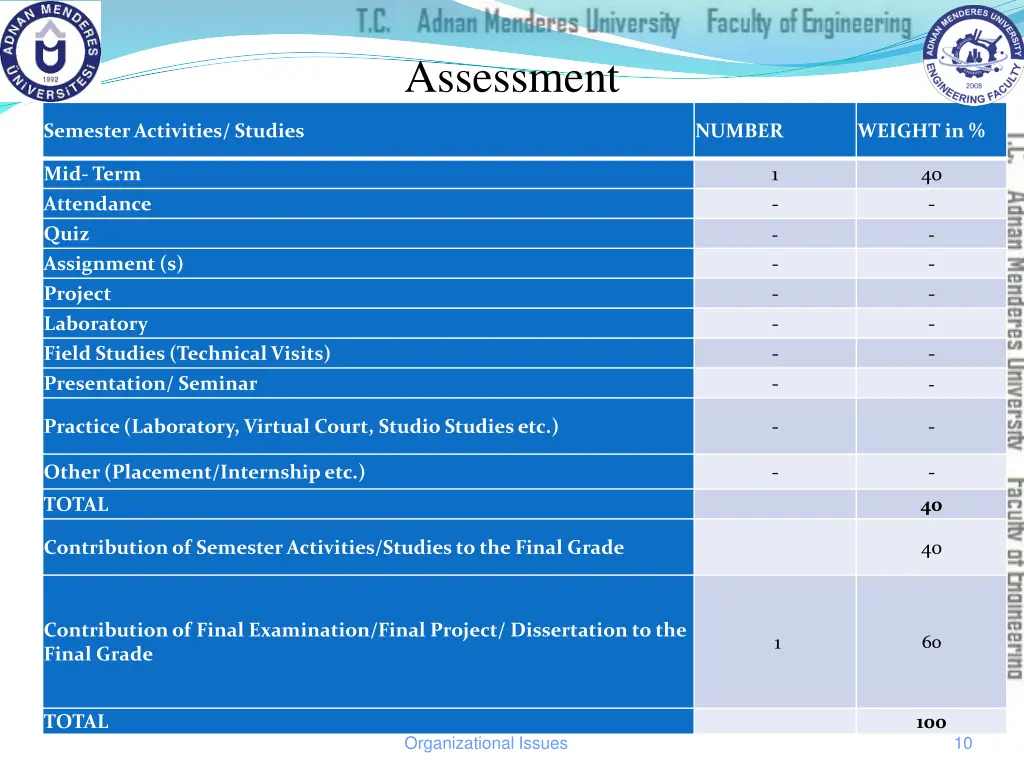1024x768 pixels.
Task: Click the Laboratory weight dash cell
Action: click(931, 325)
